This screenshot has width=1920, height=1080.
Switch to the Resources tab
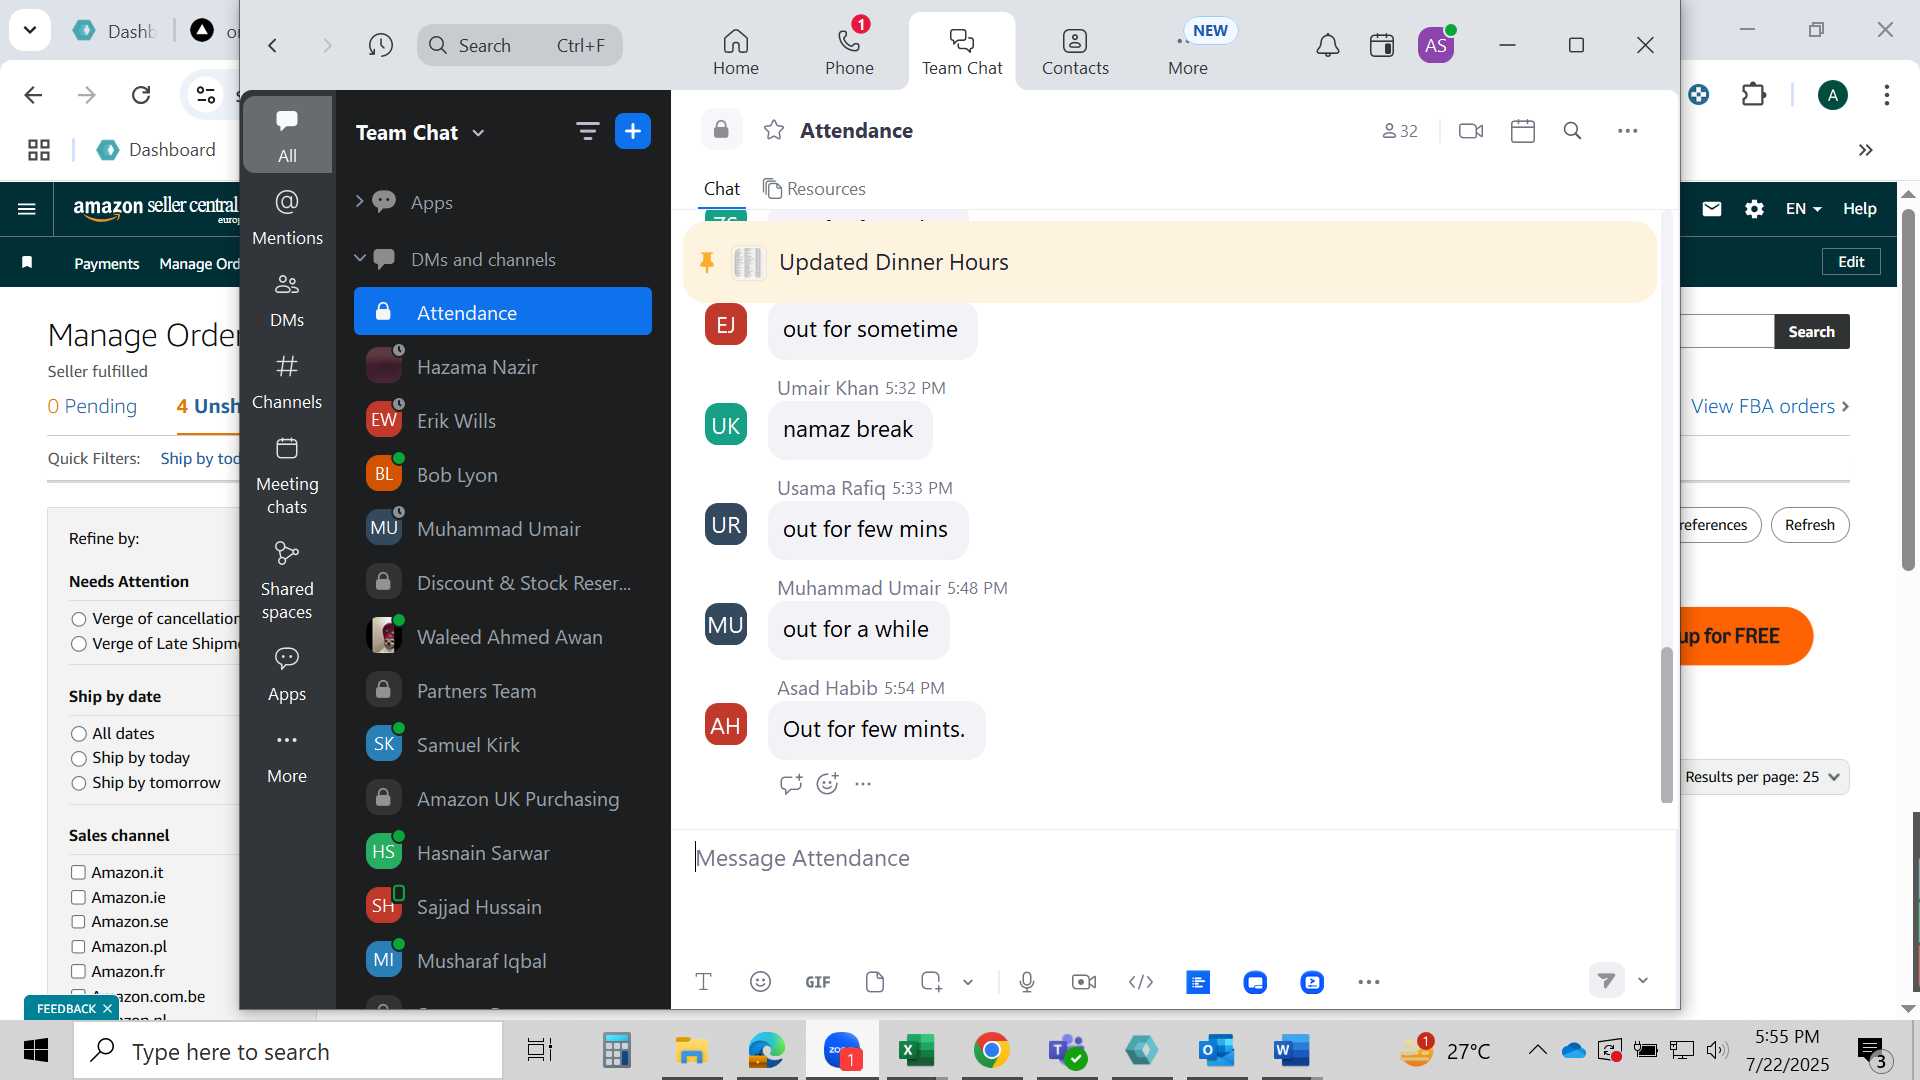(x=814, y=189)
